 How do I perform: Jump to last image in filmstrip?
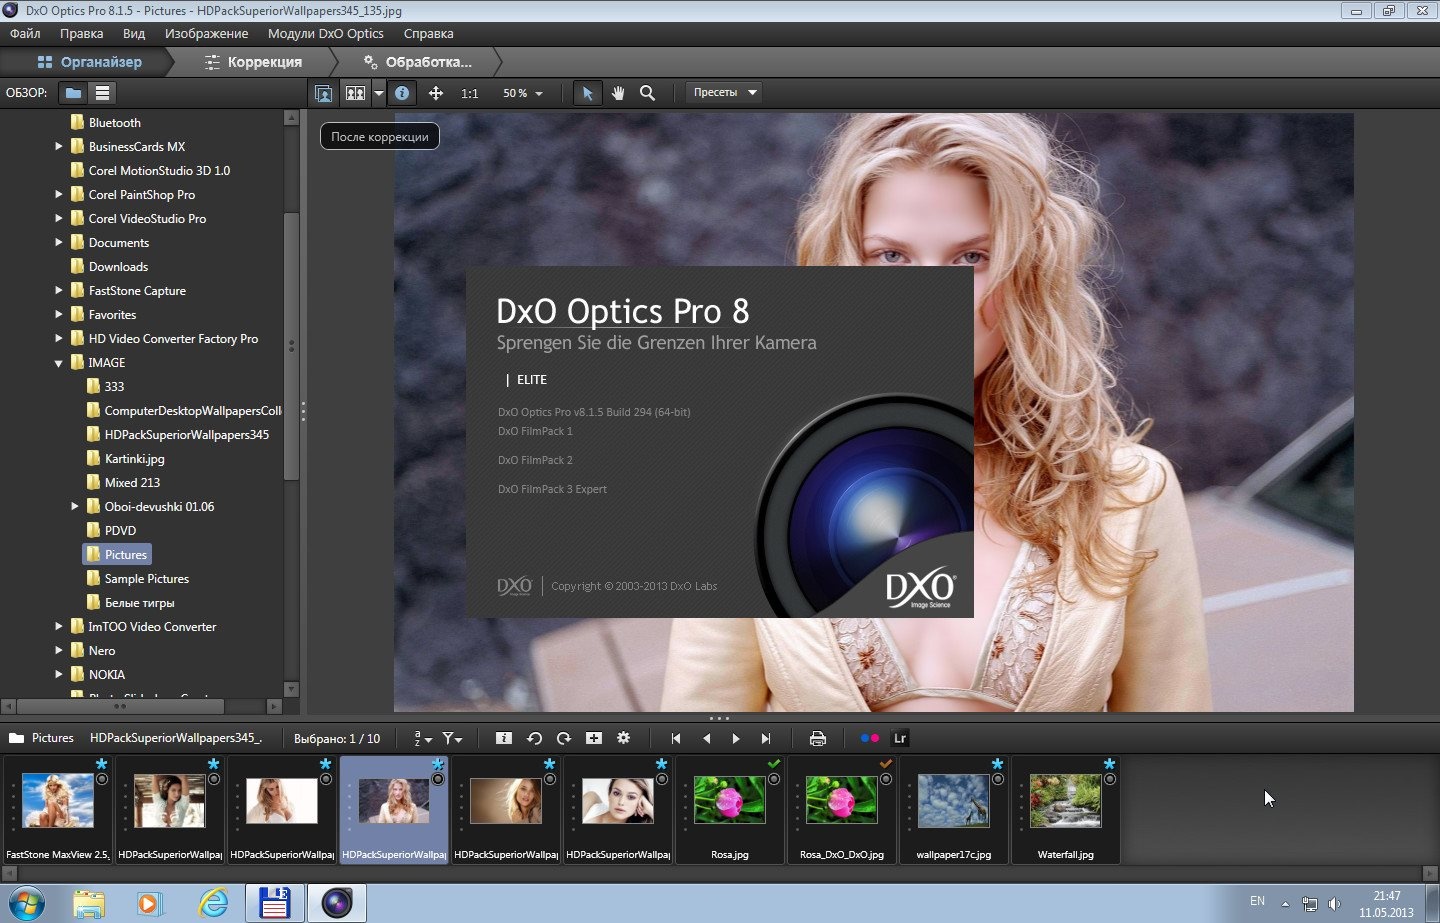tap(766, 738)
